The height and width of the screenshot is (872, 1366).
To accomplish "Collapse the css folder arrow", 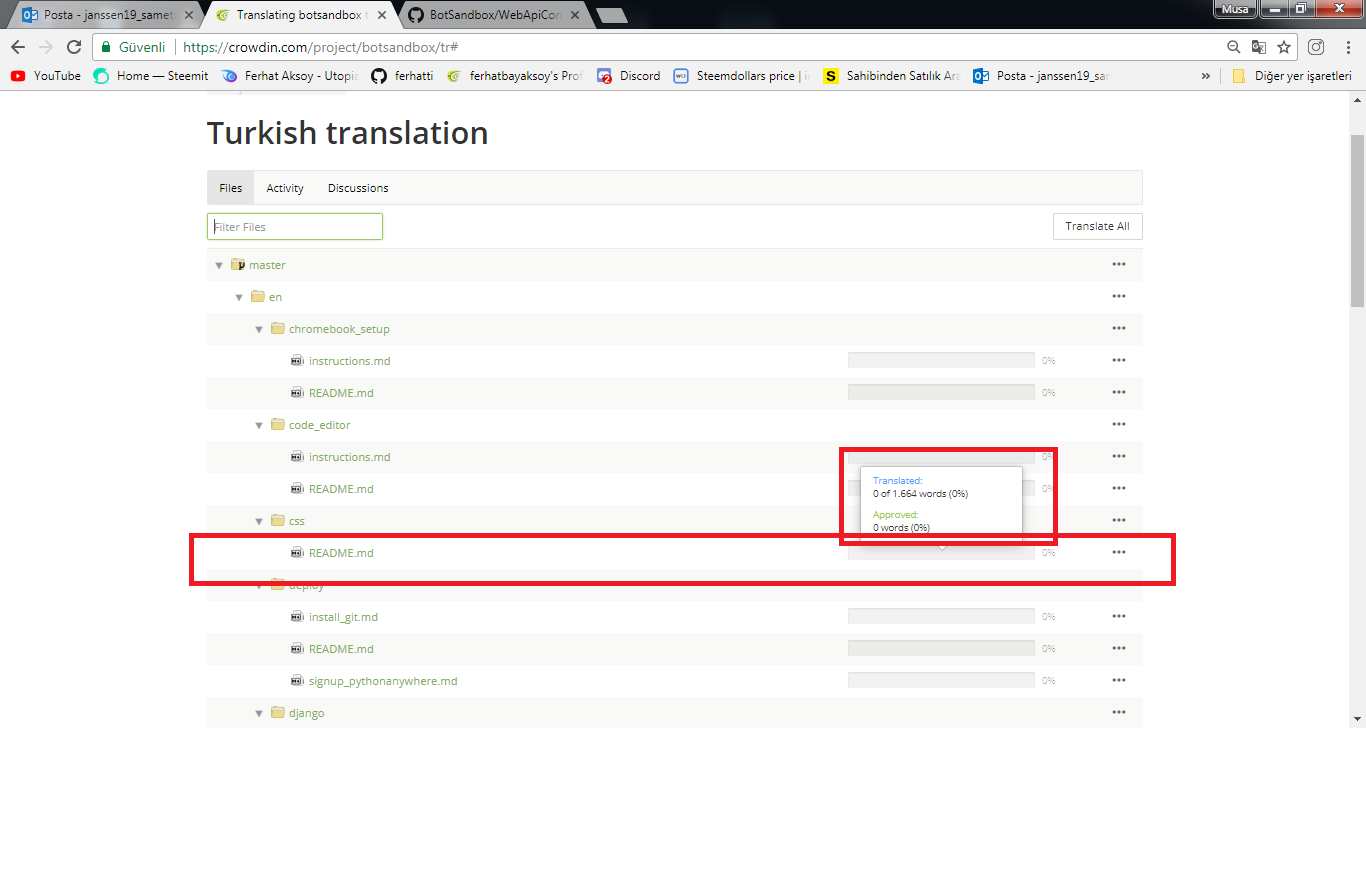I will pyautogui.click(x=259, y=521).
